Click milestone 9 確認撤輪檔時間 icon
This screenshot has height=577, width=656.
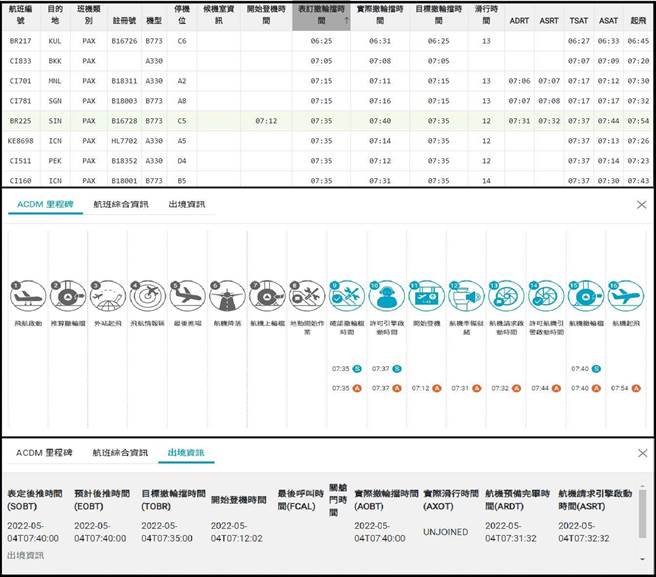pyautogui.click(x=346, y=296)
